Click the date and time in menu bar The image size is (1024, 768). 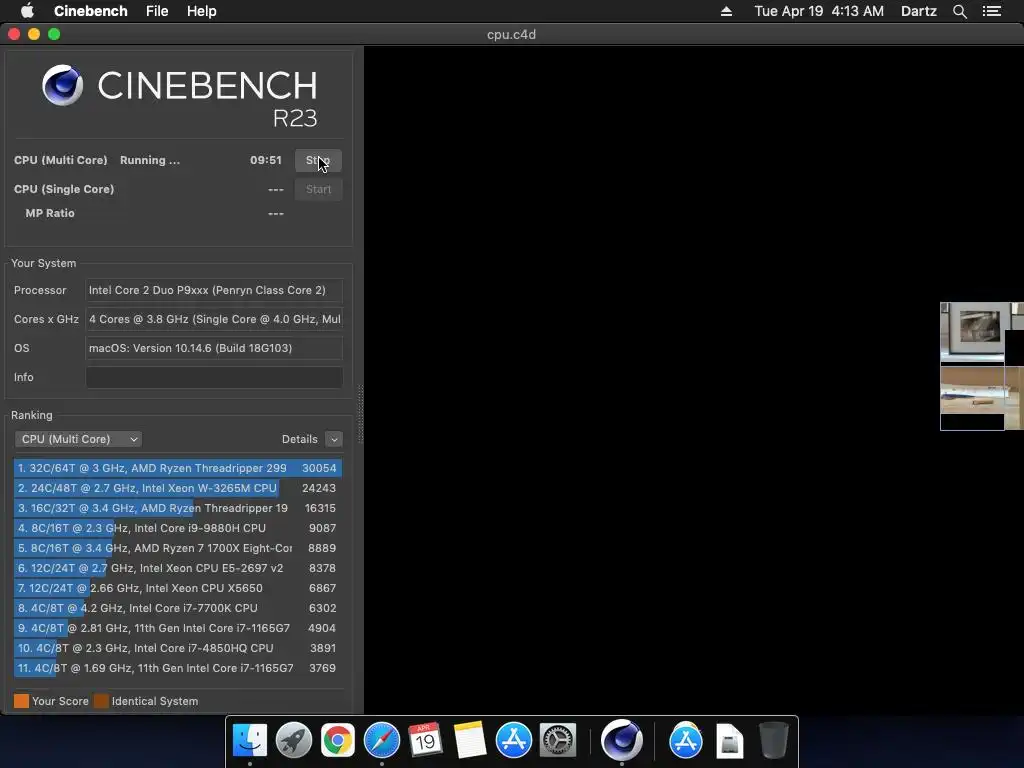[x=819, y=11]
